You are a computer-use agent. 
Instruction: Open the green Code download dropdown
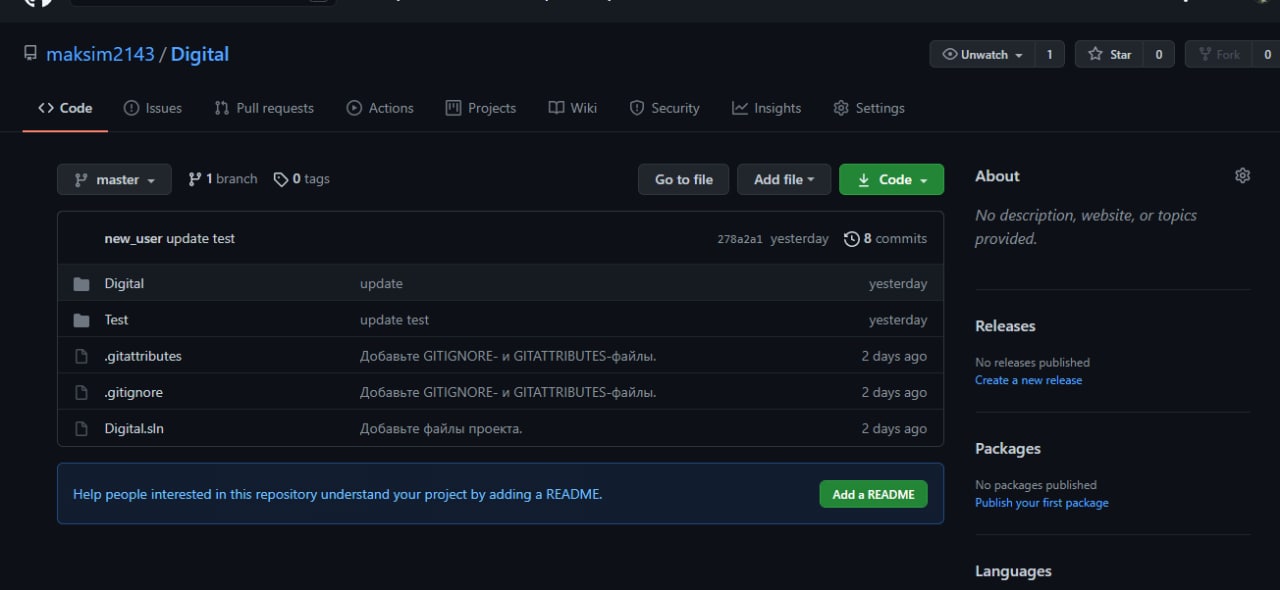click(891, 180)
